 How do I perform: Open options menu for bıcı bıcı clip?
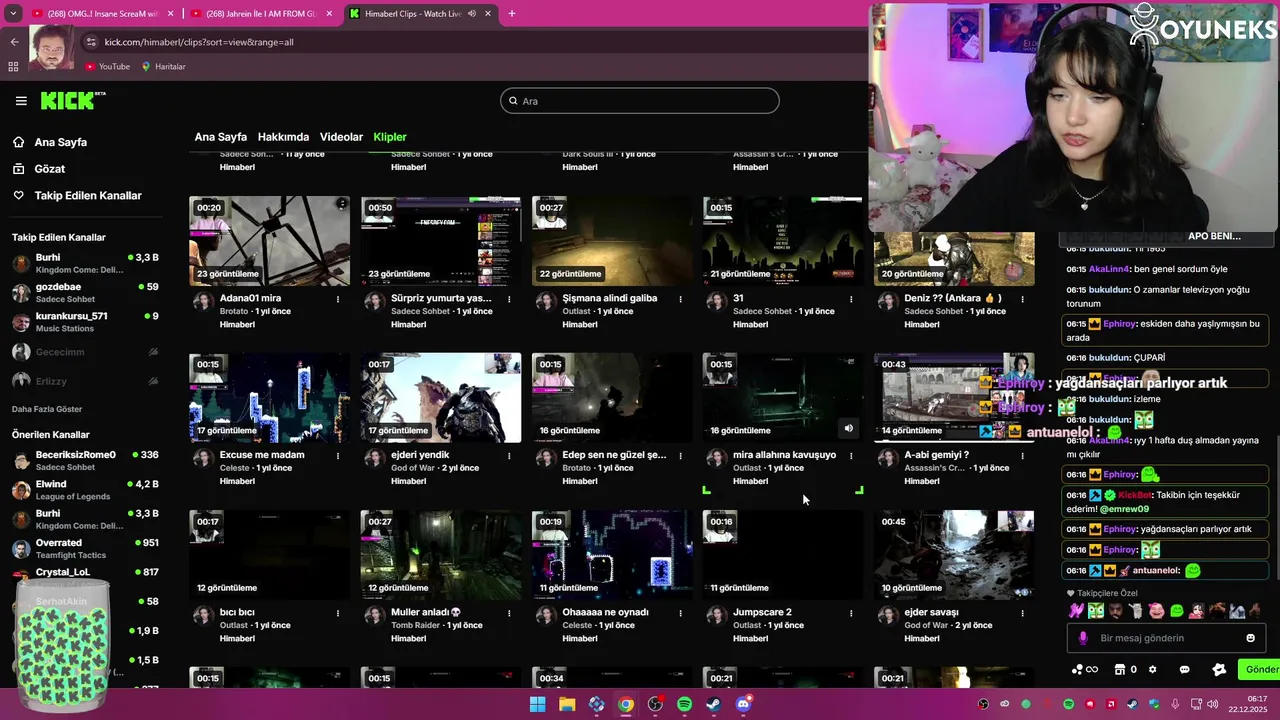coord(338,612)
